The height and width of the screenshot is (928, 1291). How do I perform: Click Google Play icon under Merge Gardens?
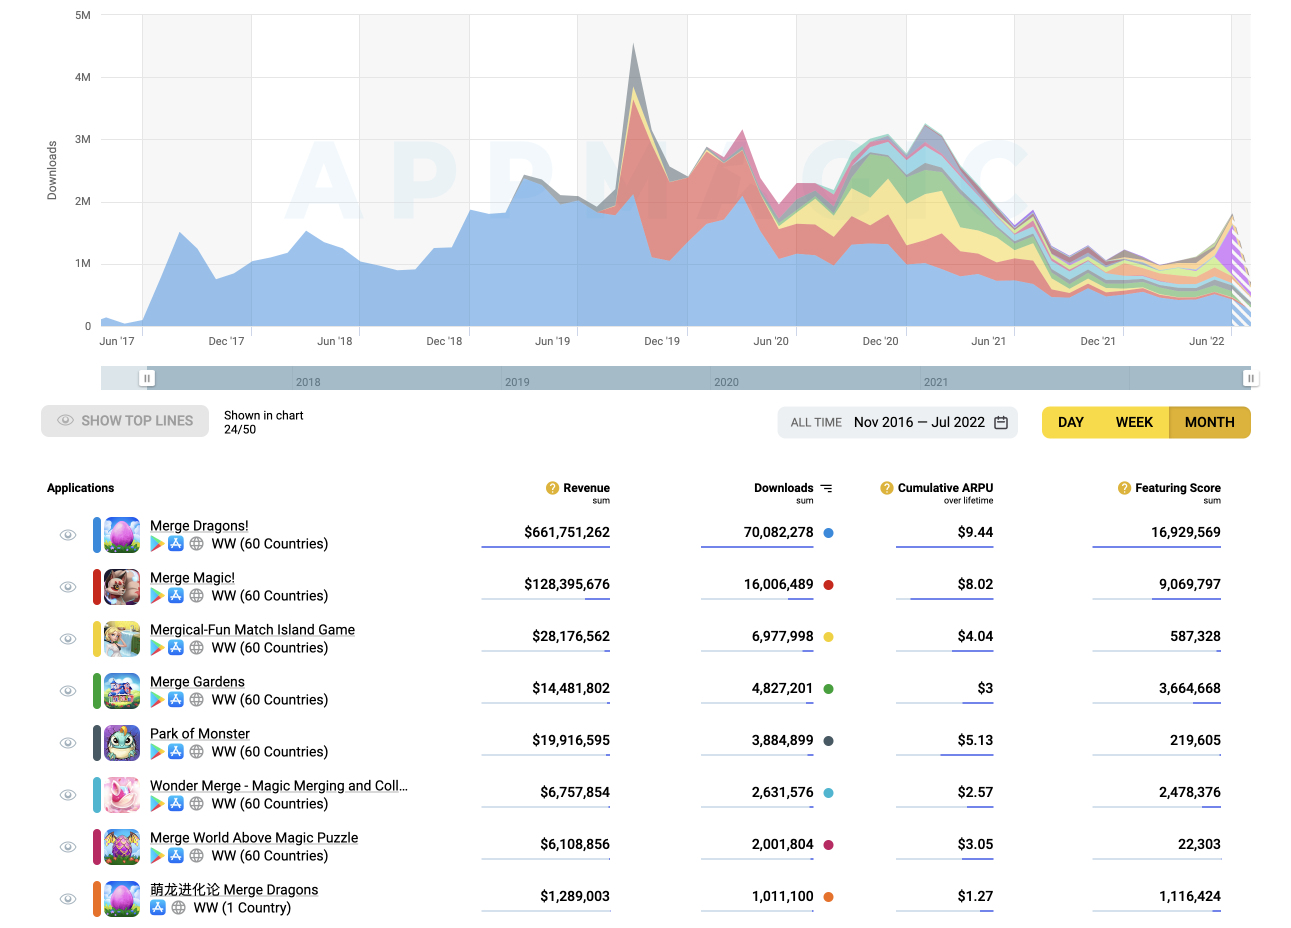(x=157, y=700)
